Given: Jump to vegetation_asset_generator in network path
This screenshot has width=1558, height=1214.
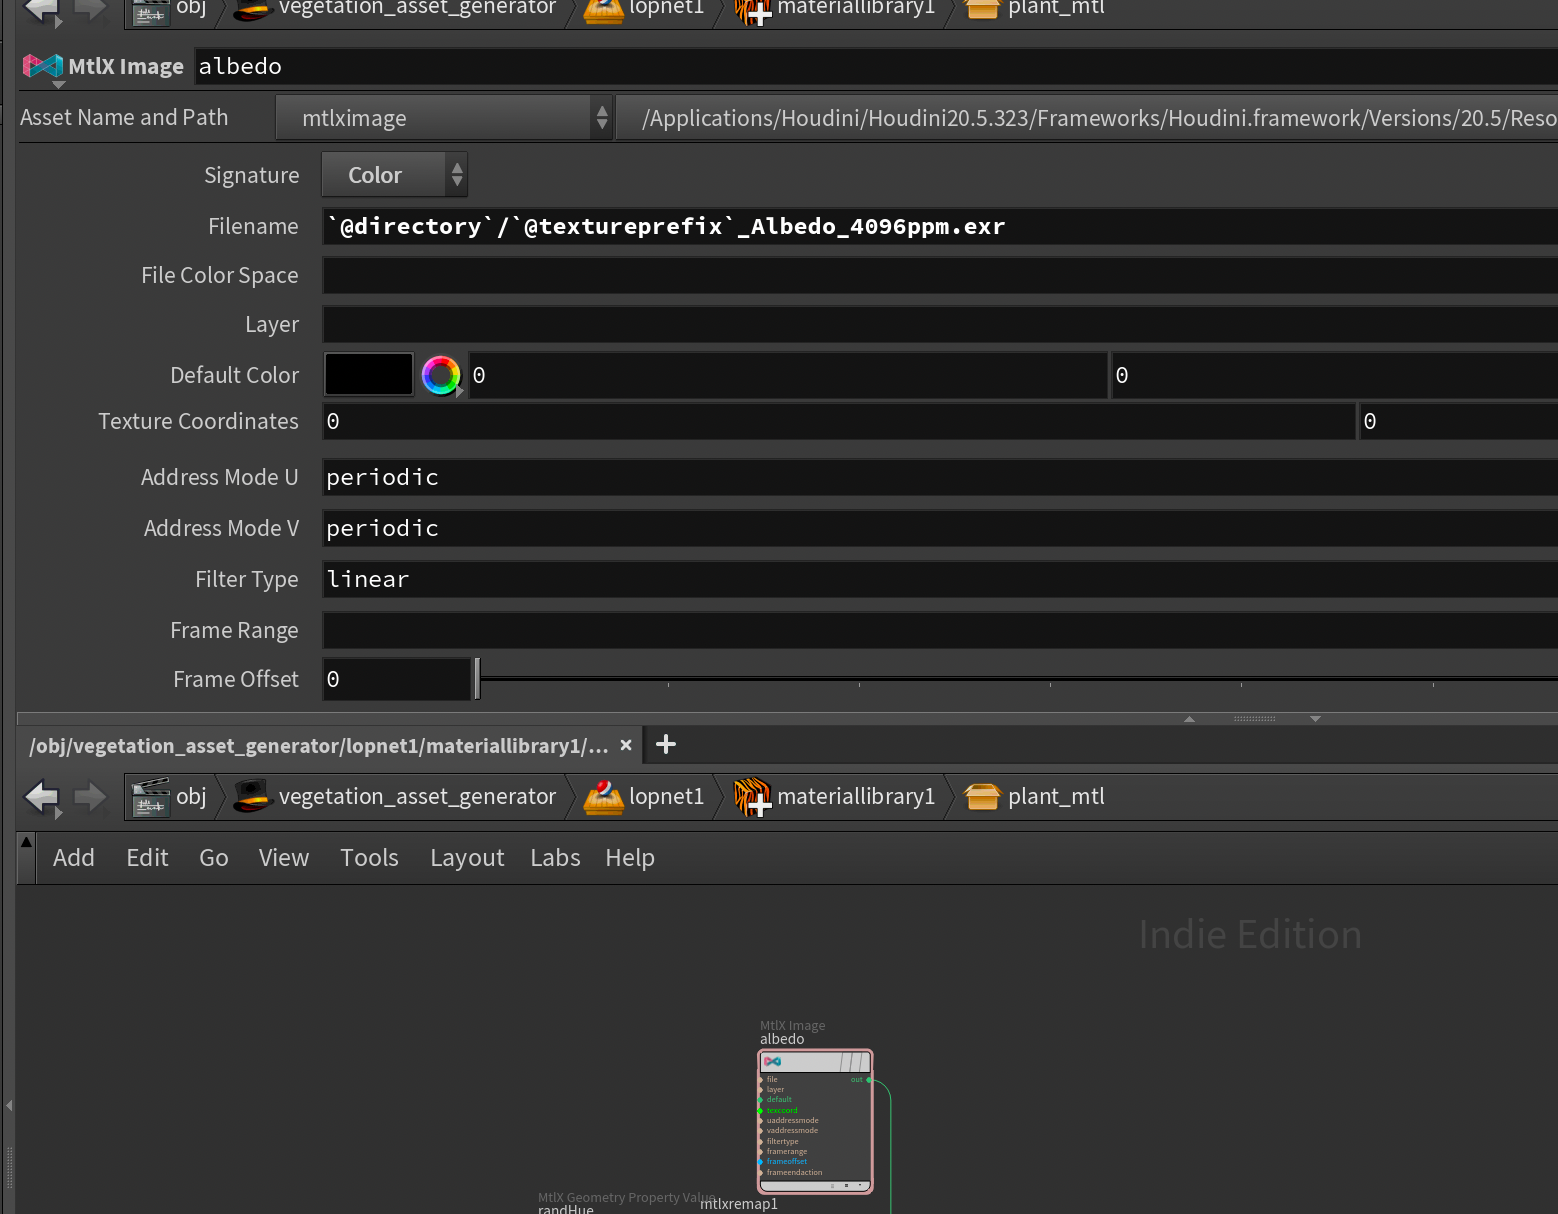Looking at the screenshot, I should 417,797.
